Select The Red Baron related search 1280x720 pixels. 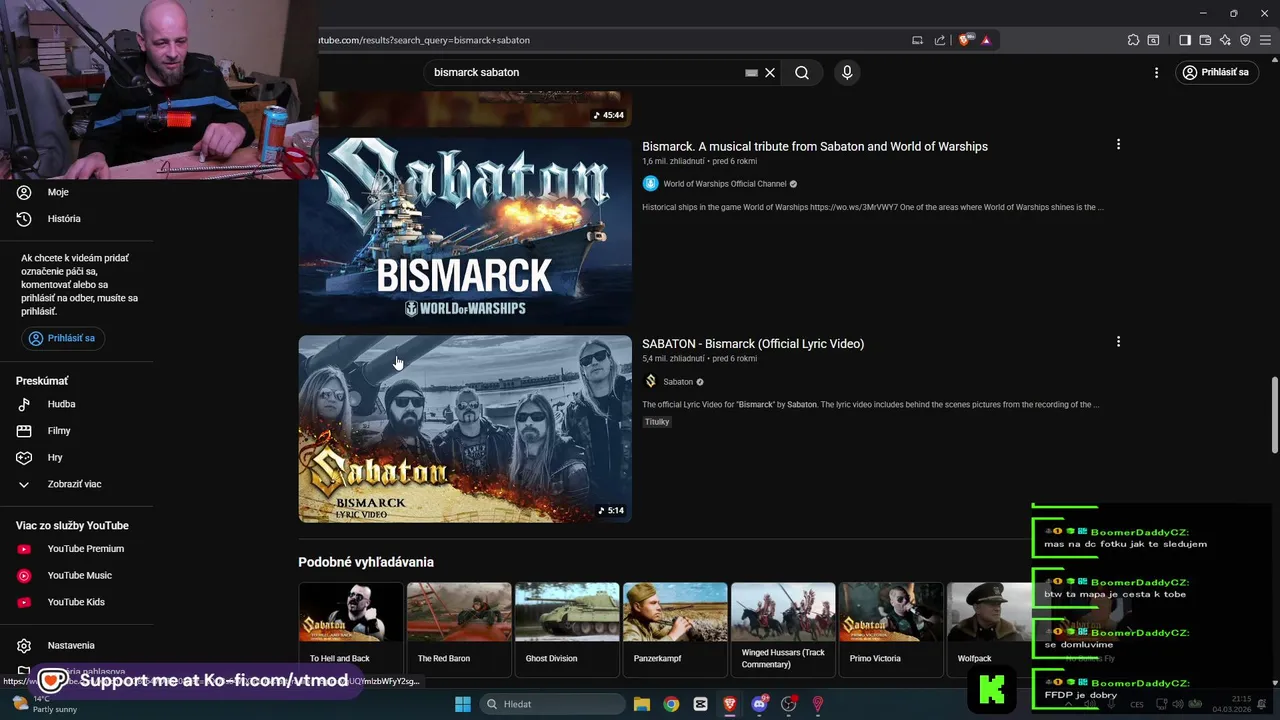[x=459, y=629]
